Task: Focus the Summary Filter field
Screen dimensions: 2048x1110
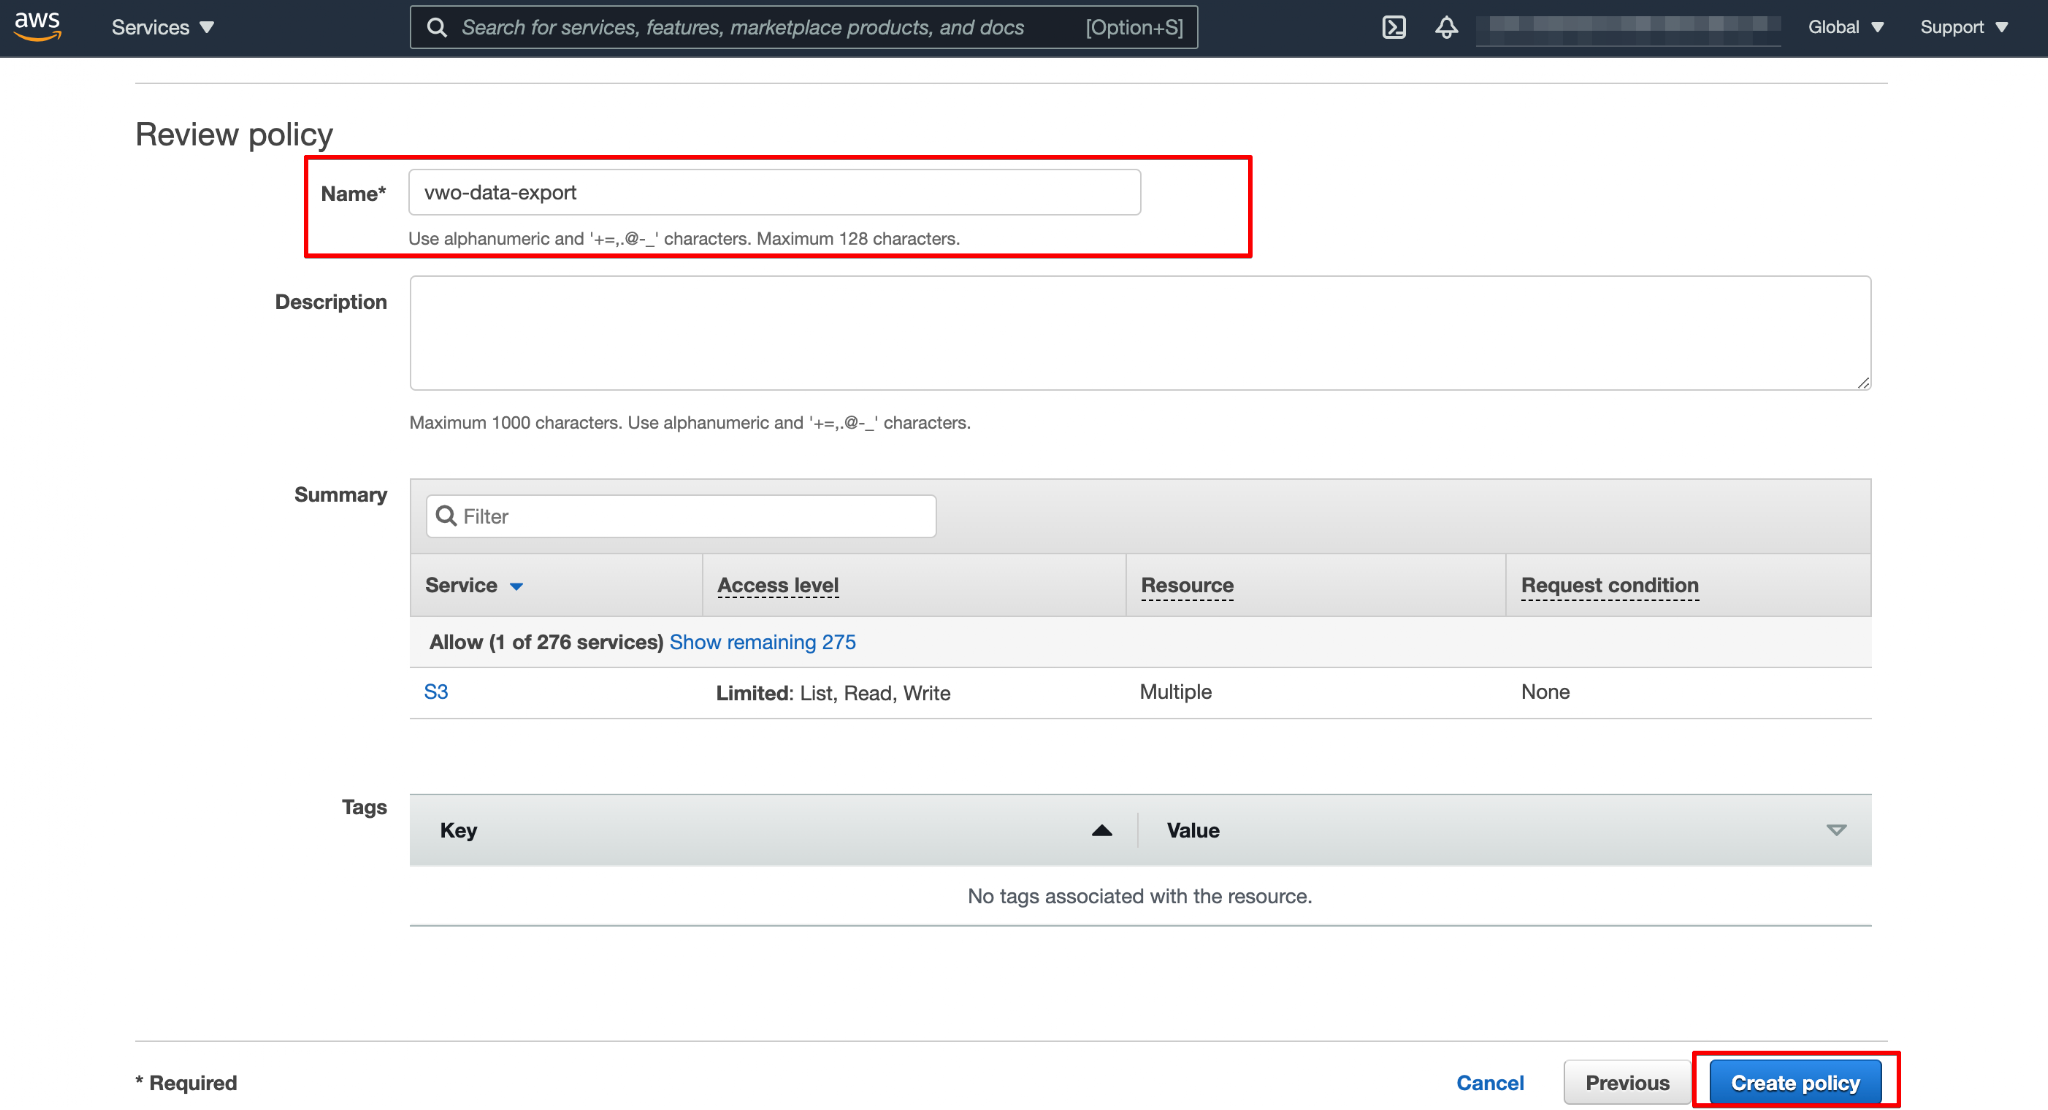Action: pyautogui.click(x=681, y=516)
